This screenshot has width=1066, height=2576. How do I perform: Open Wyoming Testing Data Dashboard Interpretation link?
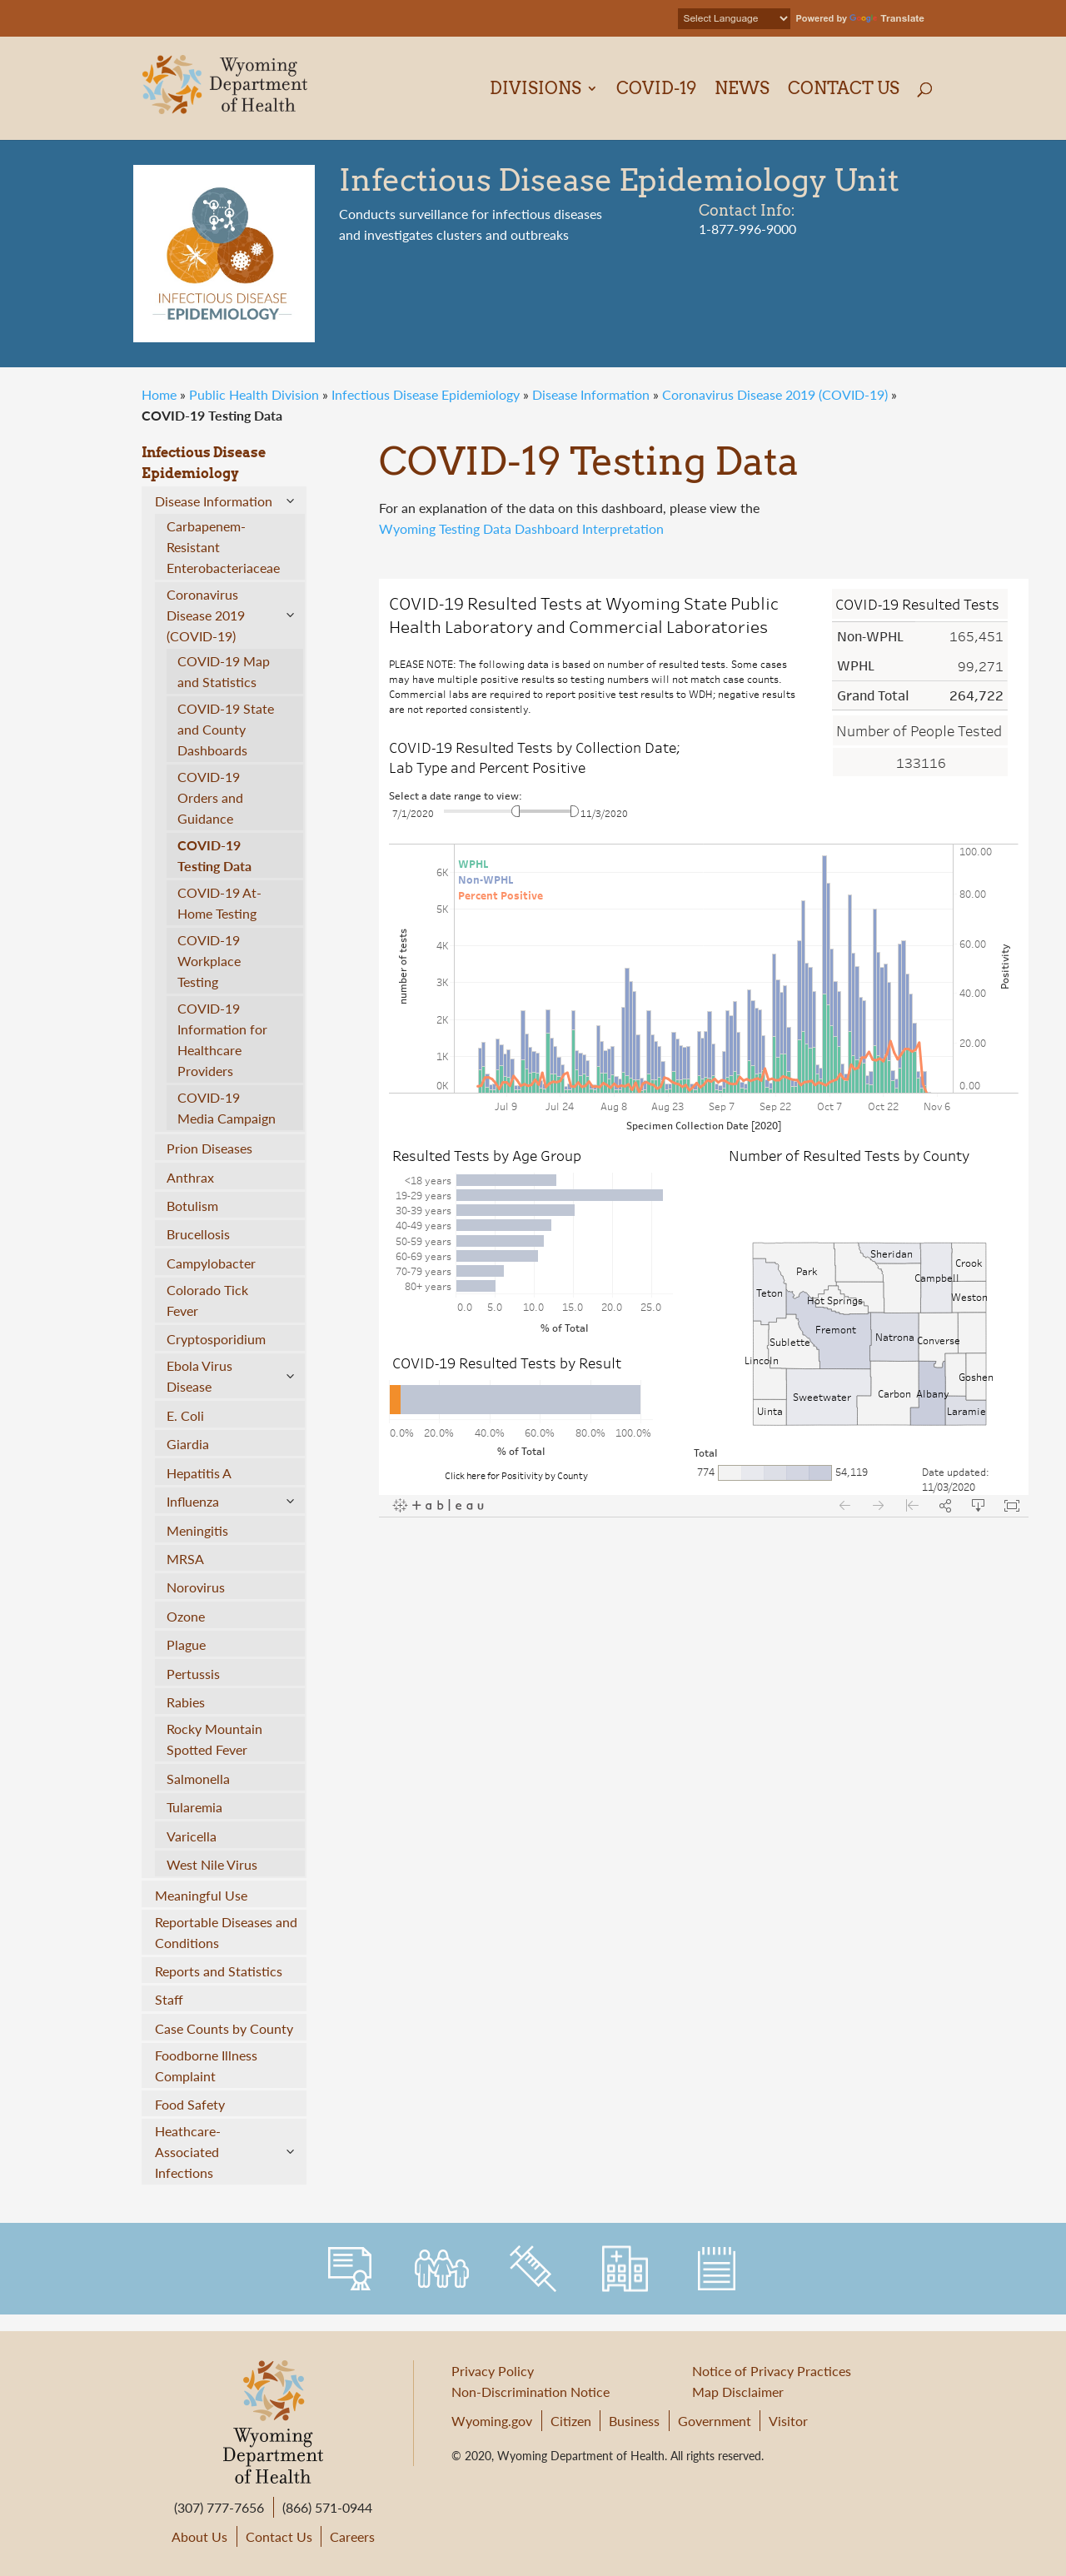point(521,529)
